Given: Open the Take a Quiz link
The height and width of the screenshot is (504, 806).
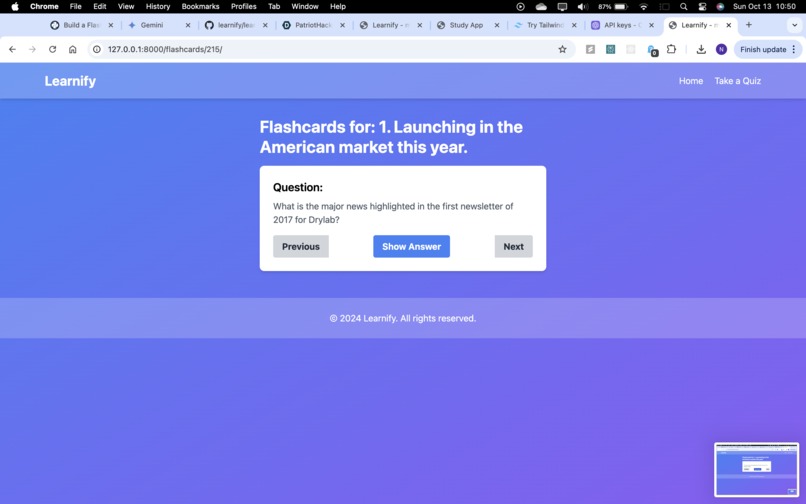Looking at the screenshot, I should [x=738, y=81].
